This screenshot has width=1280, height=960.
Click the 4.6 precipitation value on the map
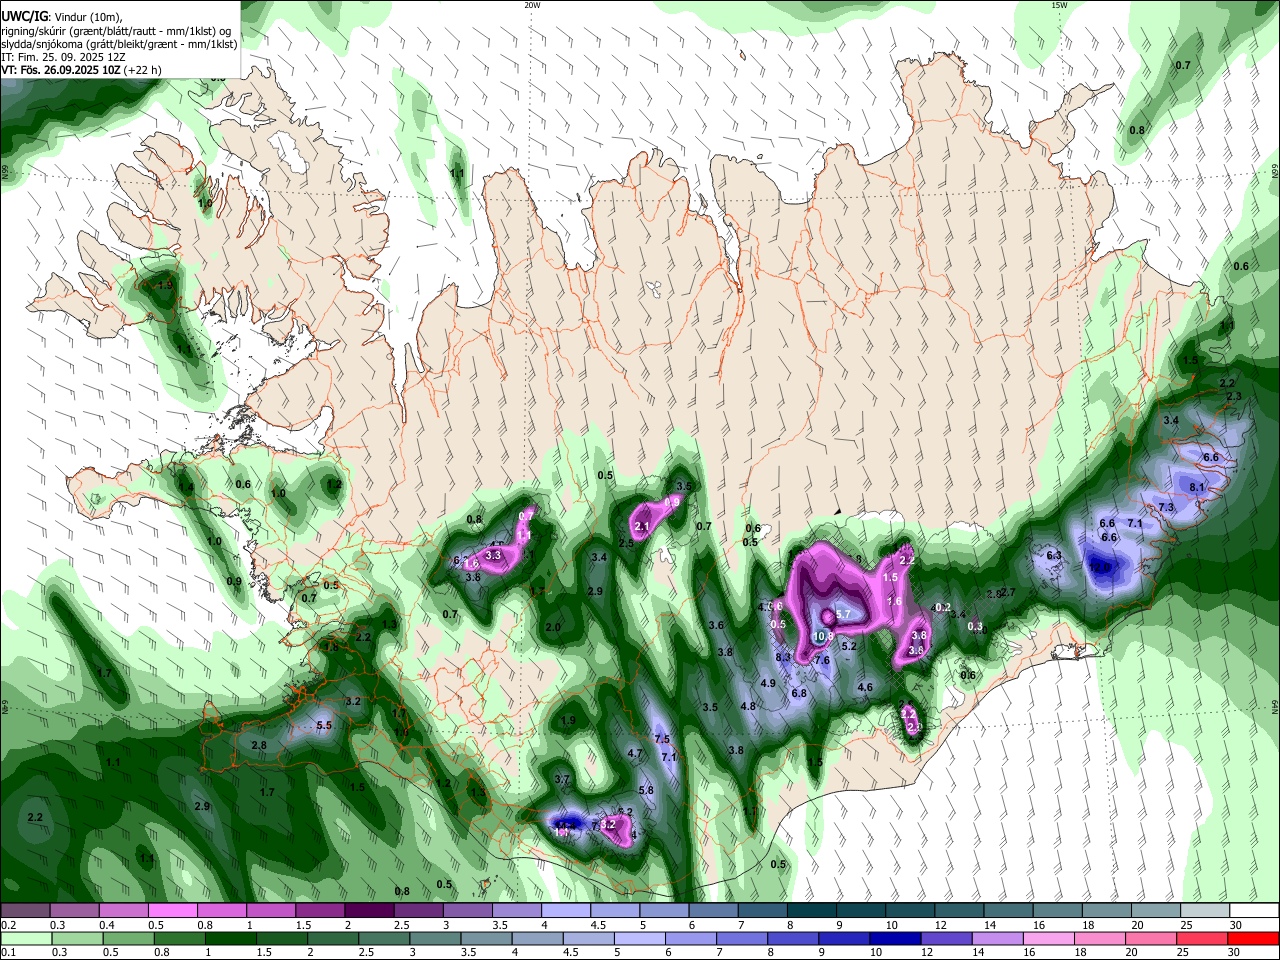coord(865,687)
